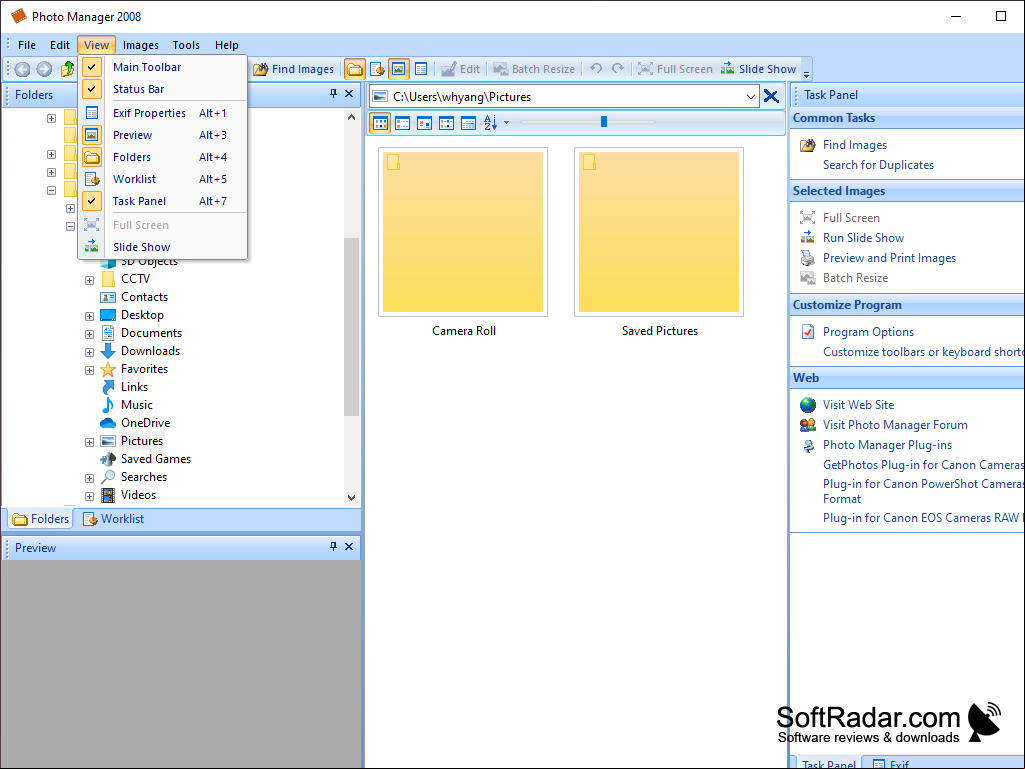Open the Images menu

pos(141,45)
